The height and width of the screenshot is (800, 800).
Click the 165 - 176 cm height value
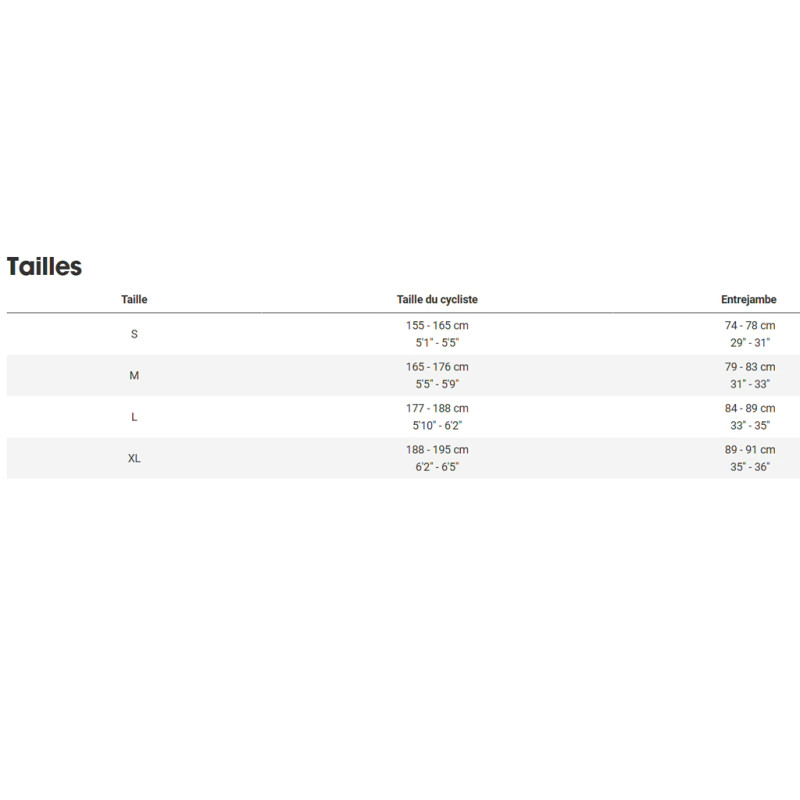point(437,367)
